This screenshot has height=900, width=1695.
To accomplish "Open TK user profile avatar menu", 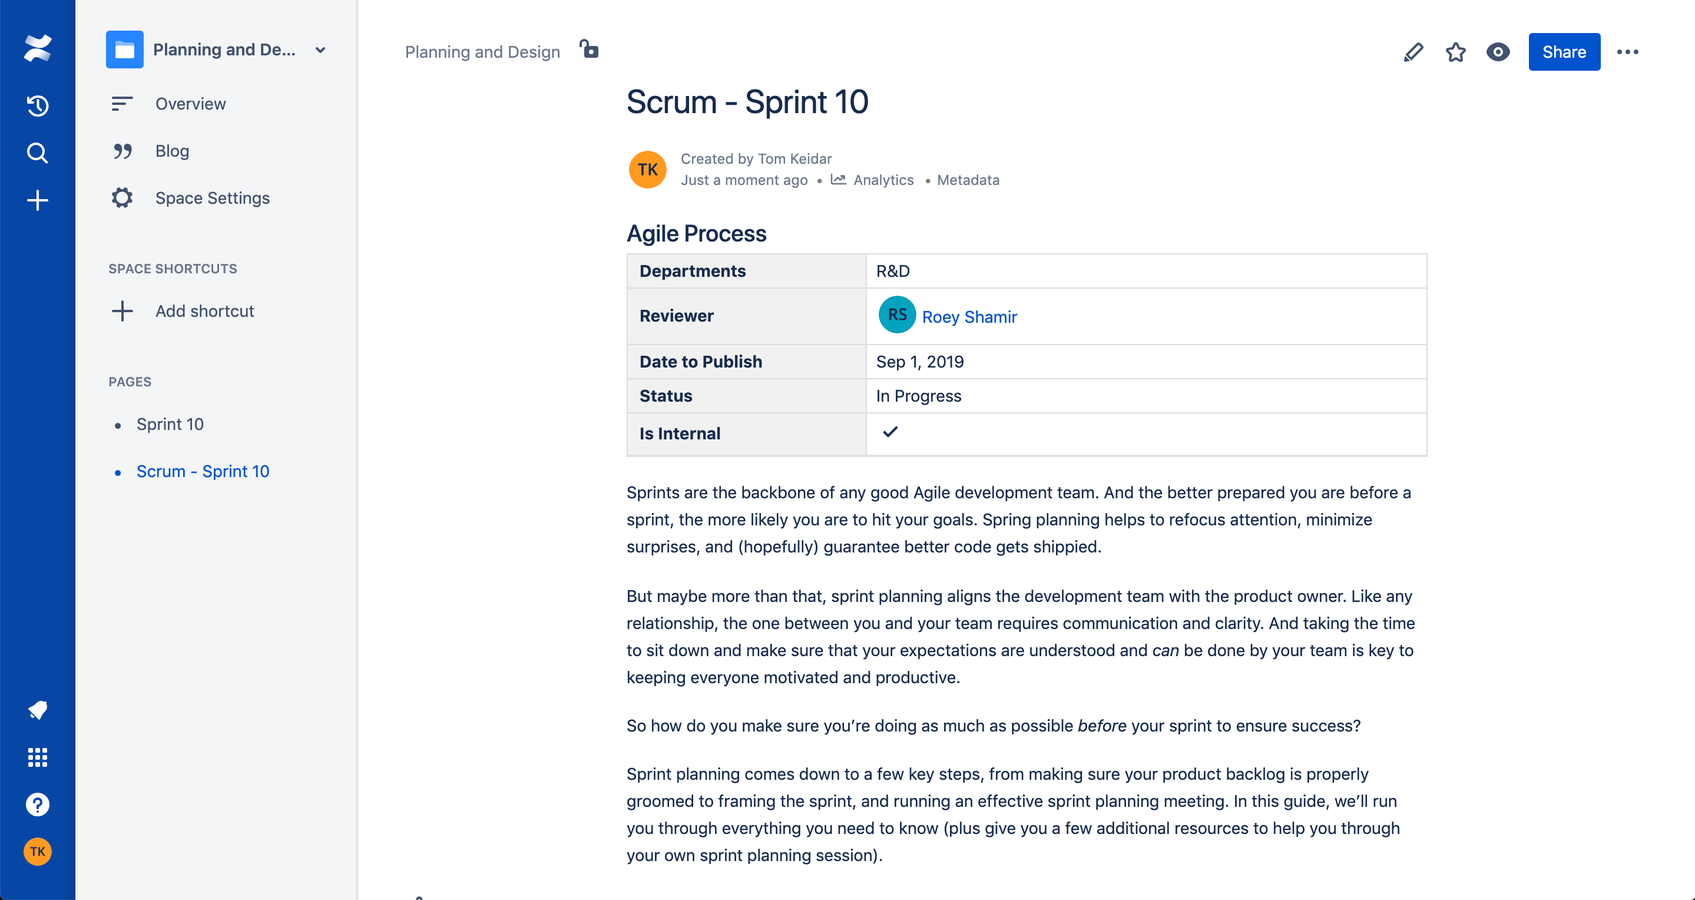I will coord(37,852).
